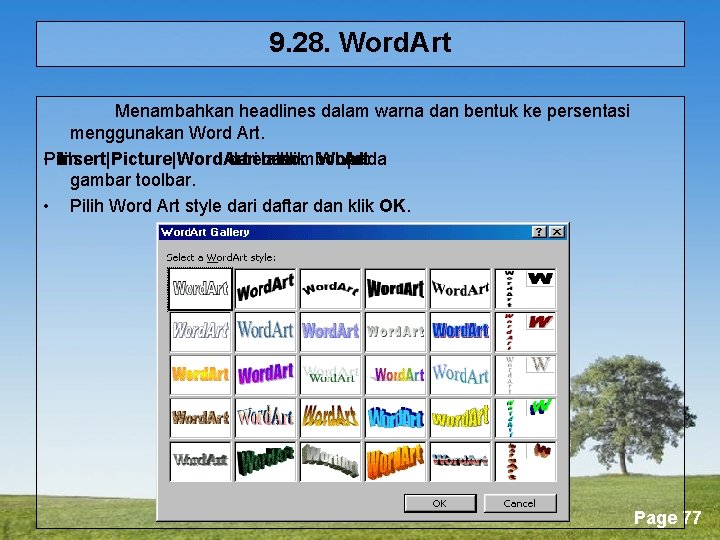Select the dark red vertical WordArt style
Viewport: 720px width, 540px height.
pyautogui.click(x=526, y=332)
